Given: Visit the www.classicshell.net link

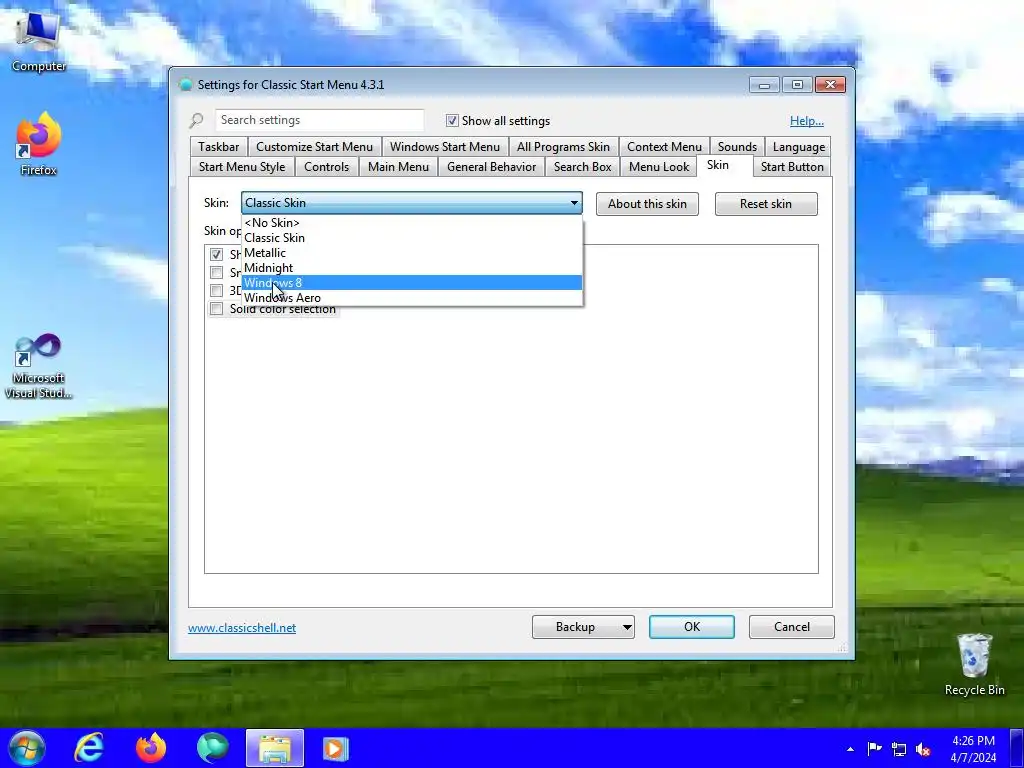Looking at the screenshot, I should (242, 628).
